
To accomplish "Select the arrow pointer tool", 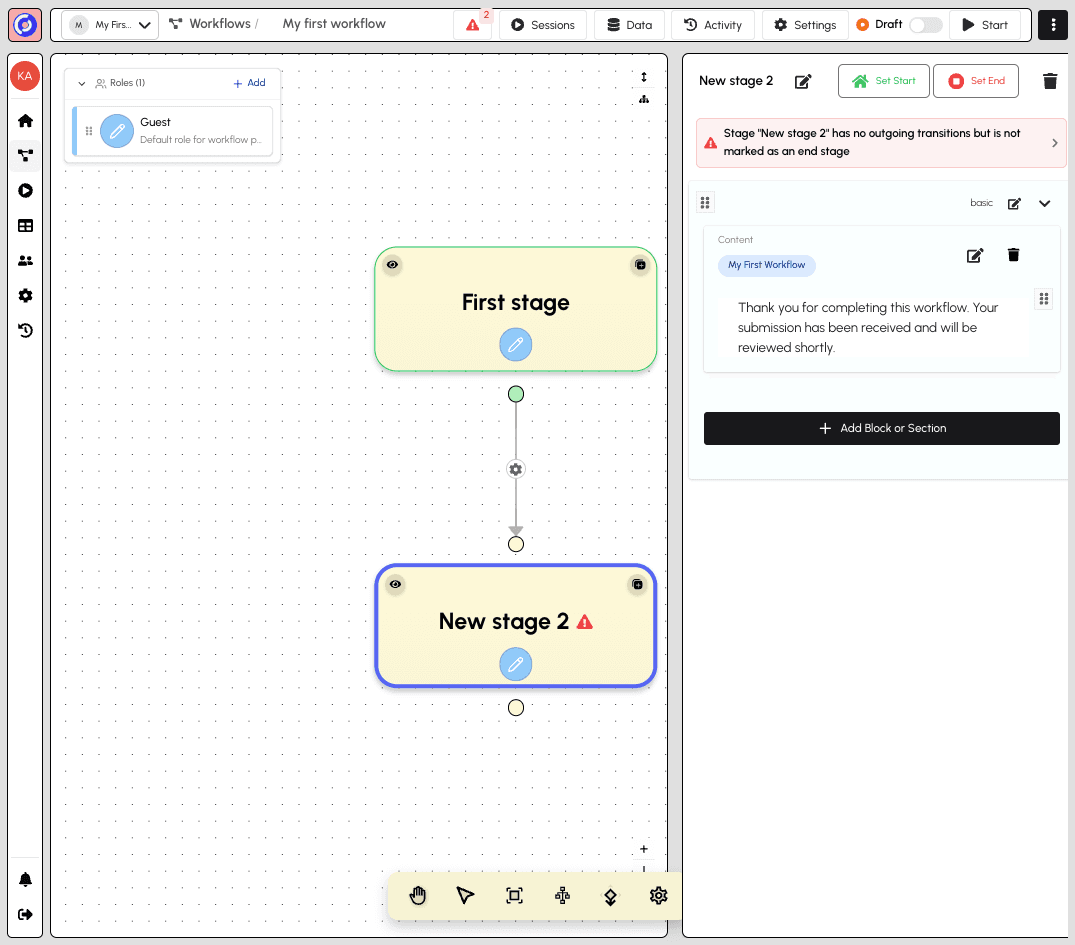I will (465, 895).
